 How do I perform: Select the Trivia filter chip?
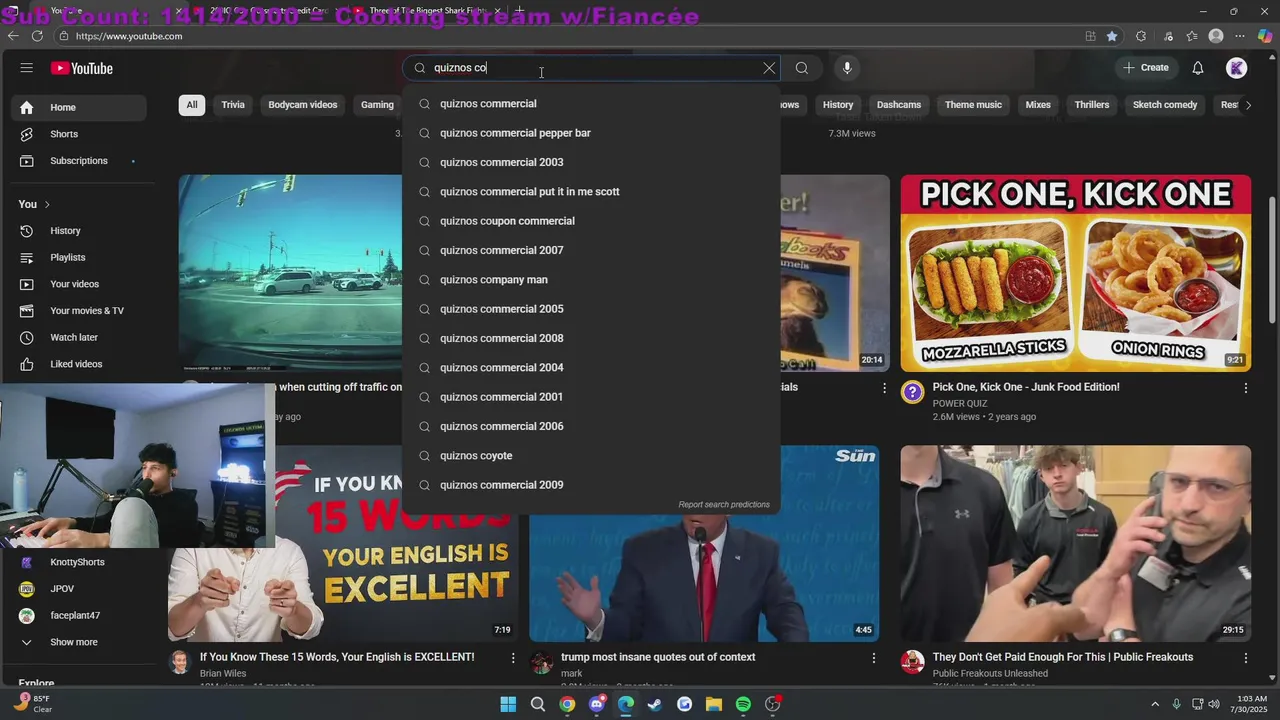click(233, 105)
